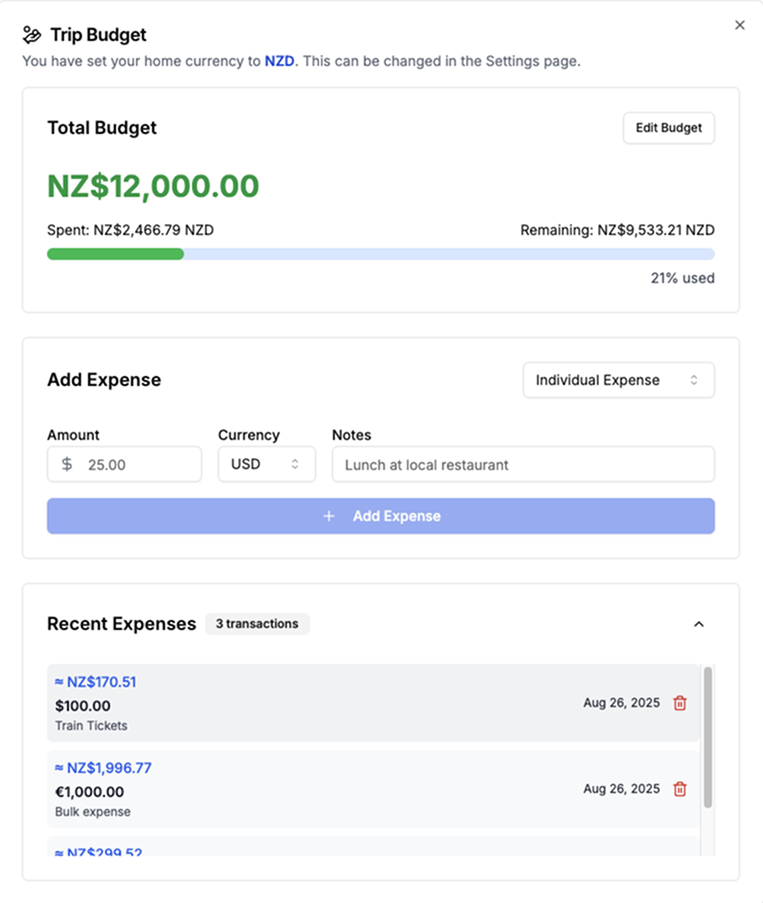This screenshot has height=903, width=763.
Task: Click into the Notes text field
Action: click(522, 464)
